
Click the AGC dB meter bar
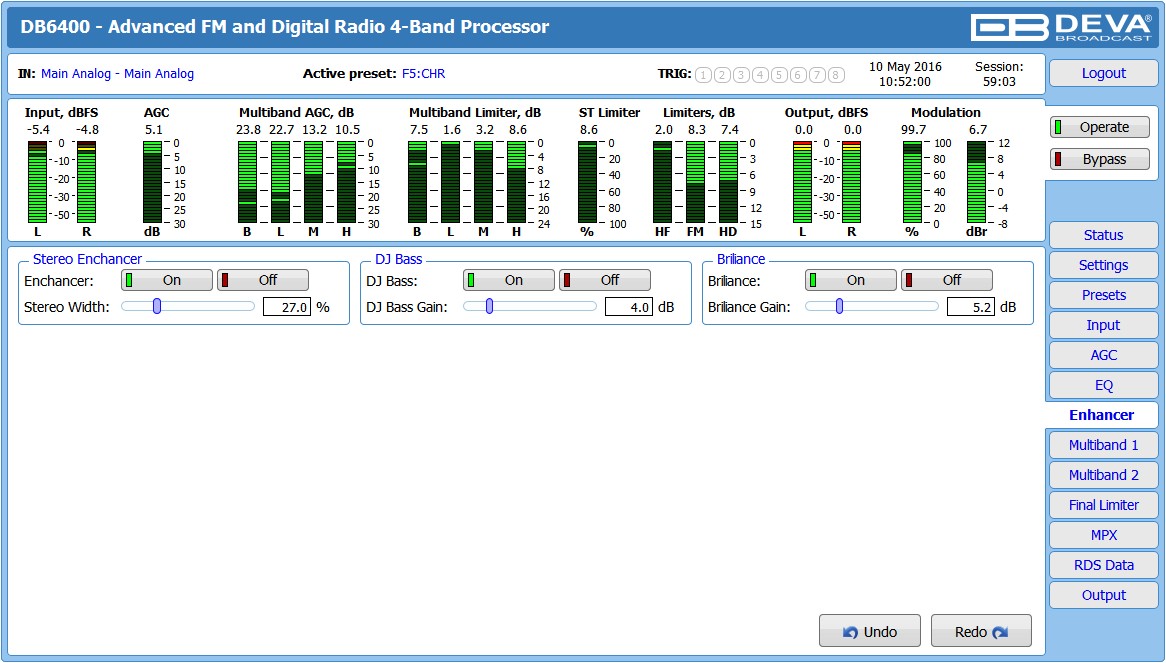point(152,182)
